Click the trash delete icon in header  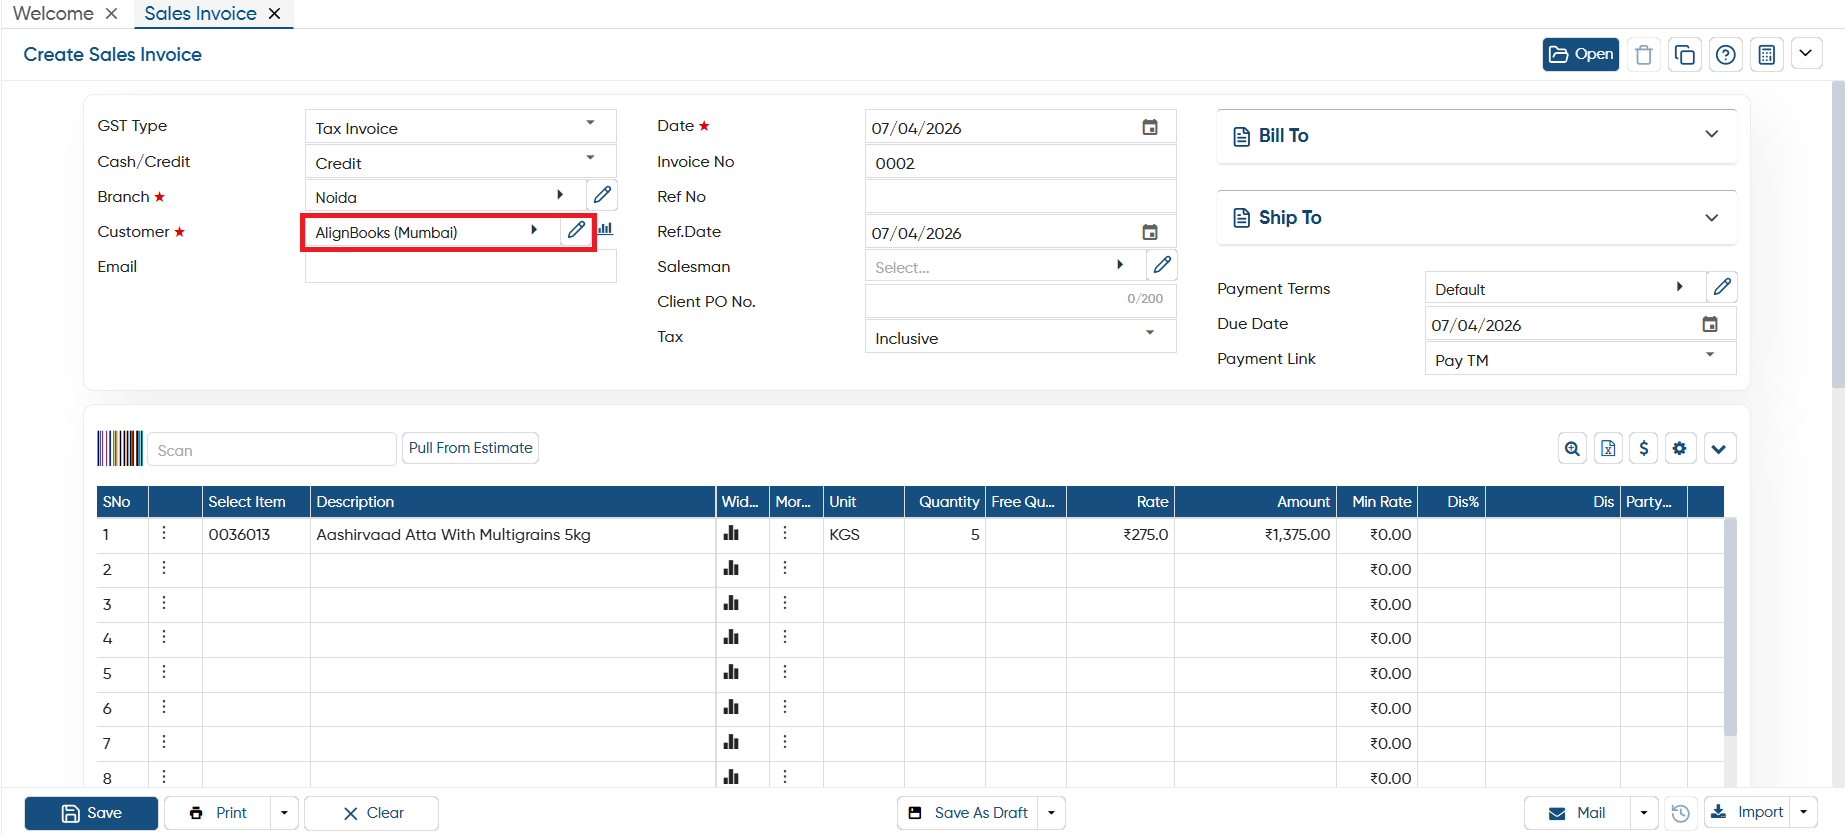click(x=1644, y=55)
